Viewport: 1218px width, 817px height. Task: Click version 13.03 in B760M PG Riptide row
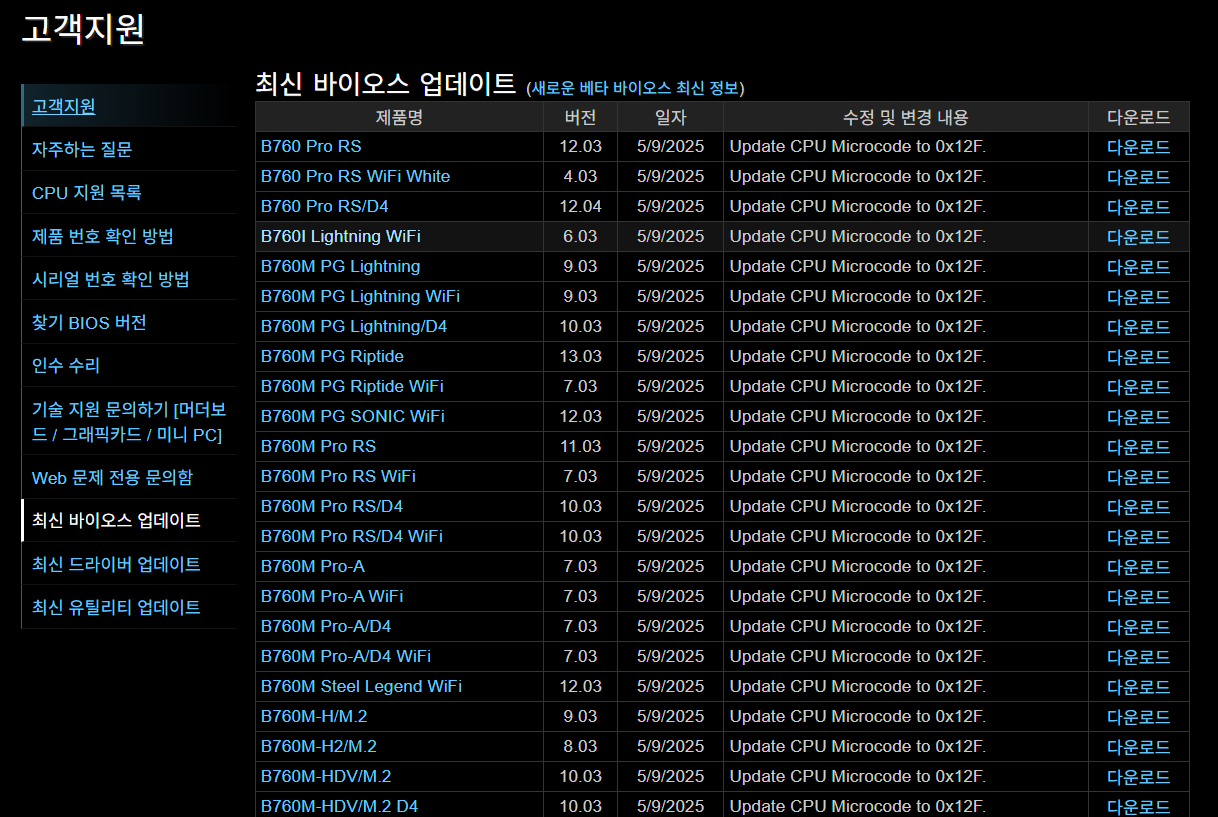[580, 356]
